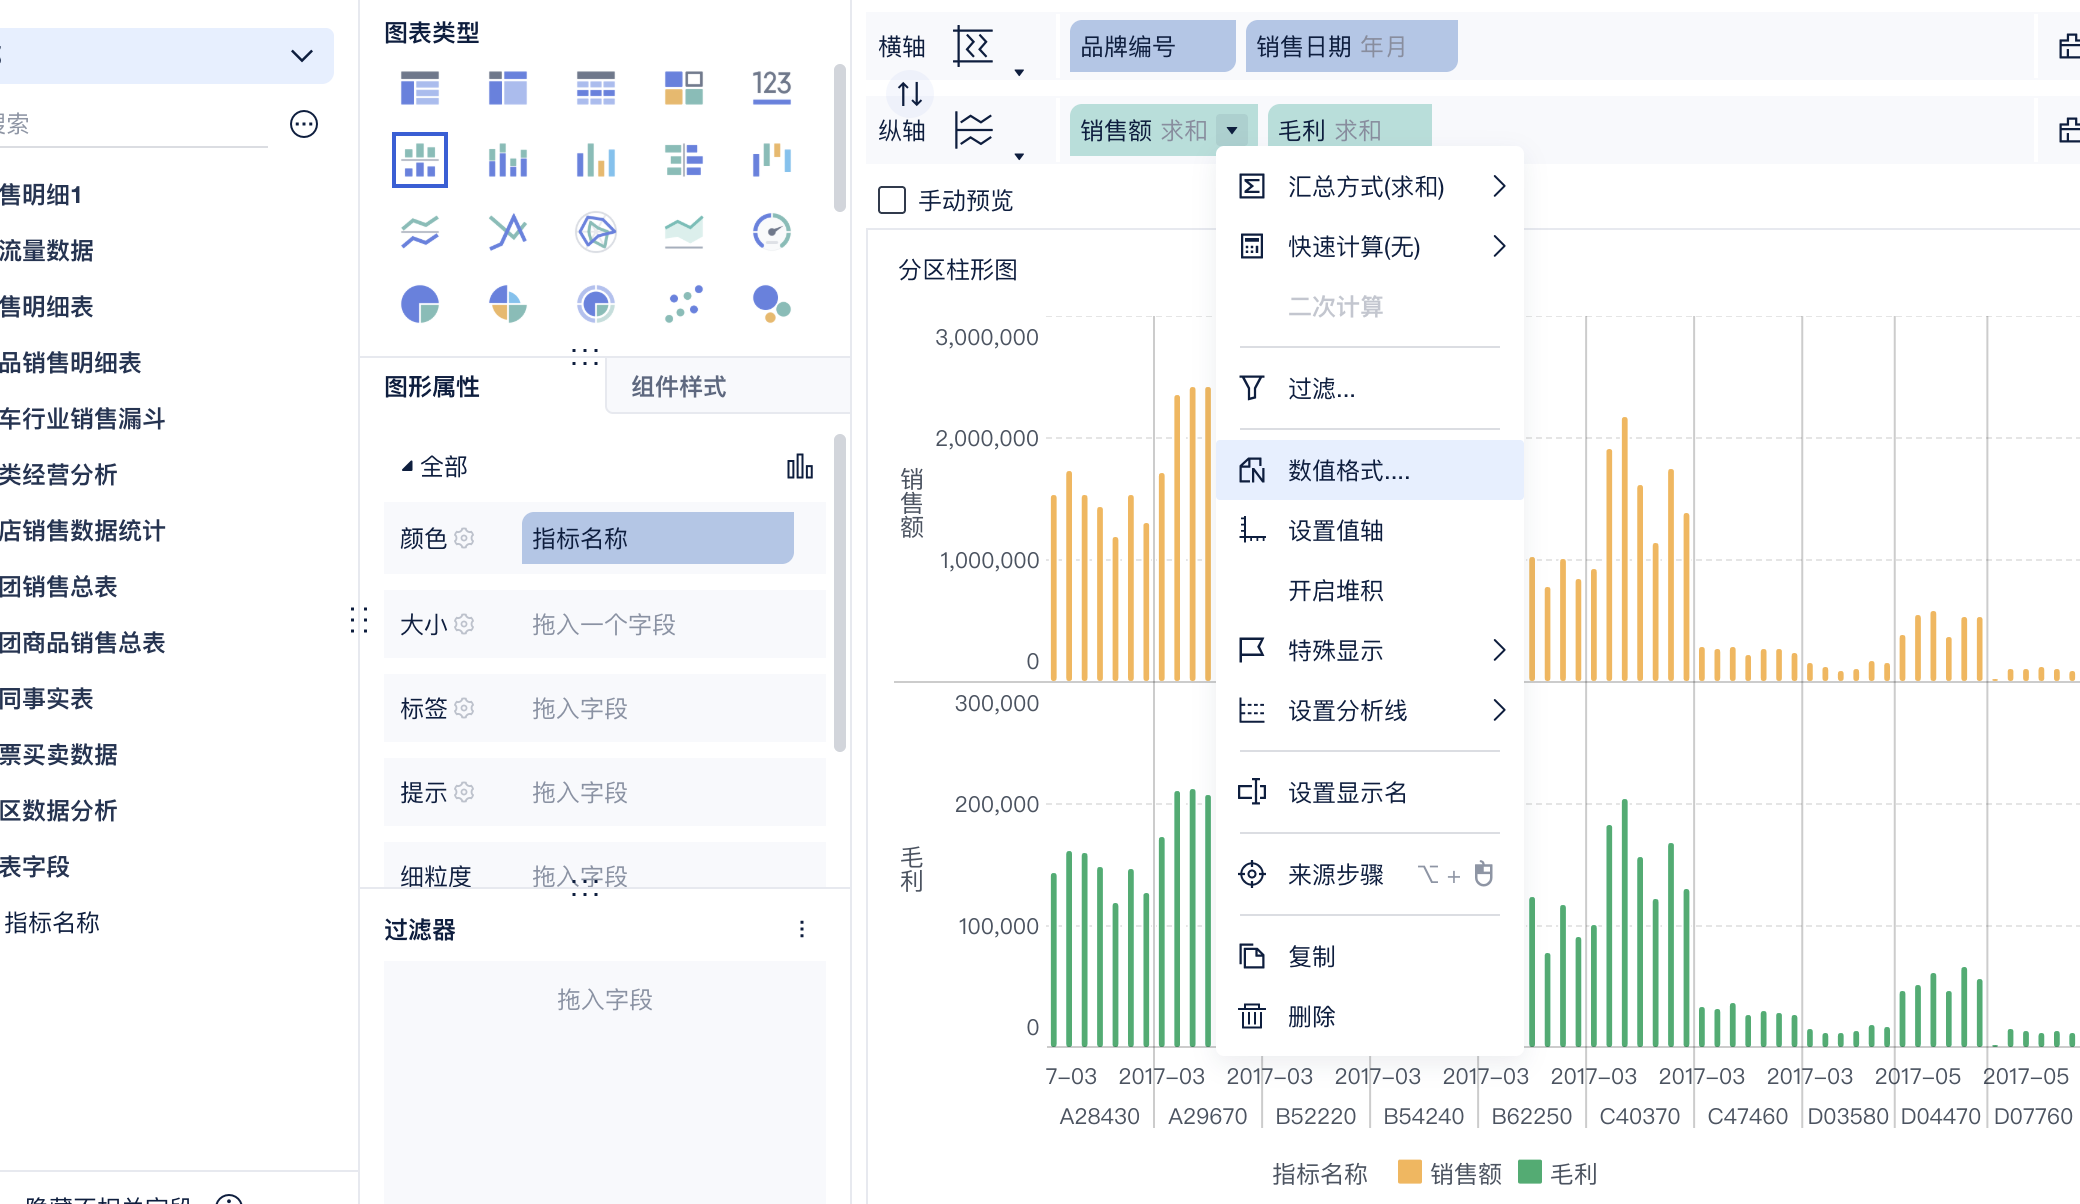
Task: Click the three-dot icon beside search box
Action: point(304,124)
